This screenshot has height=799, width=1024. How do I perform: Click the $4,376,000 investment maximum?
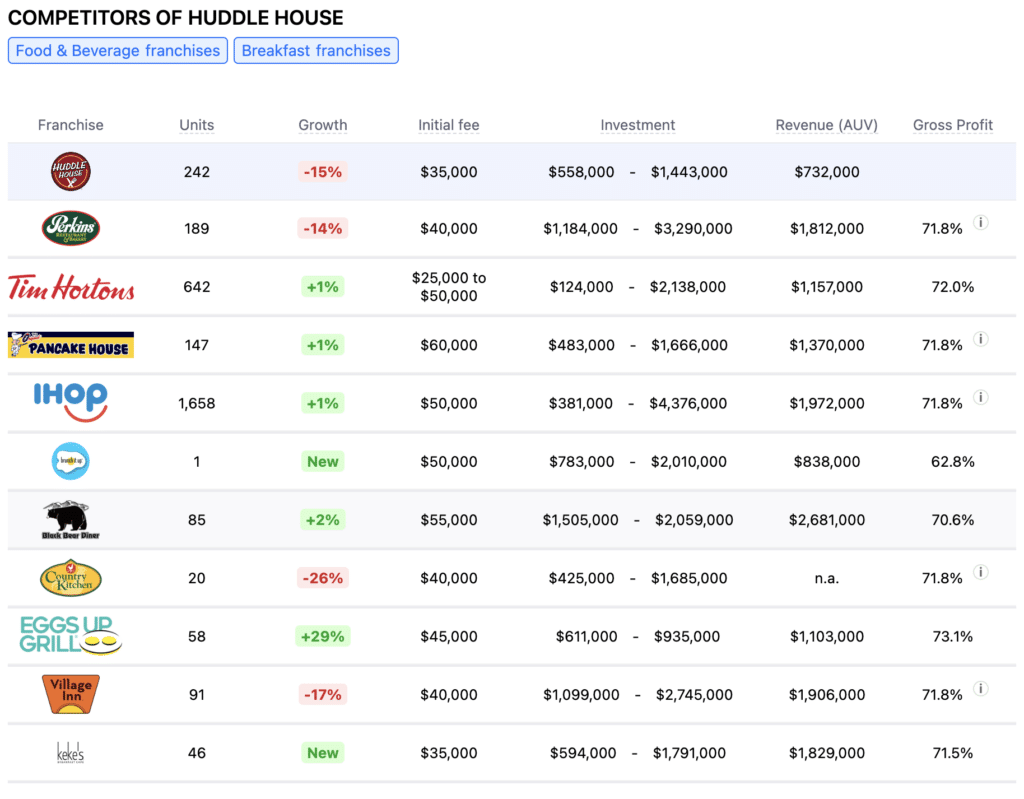(688, 403)
